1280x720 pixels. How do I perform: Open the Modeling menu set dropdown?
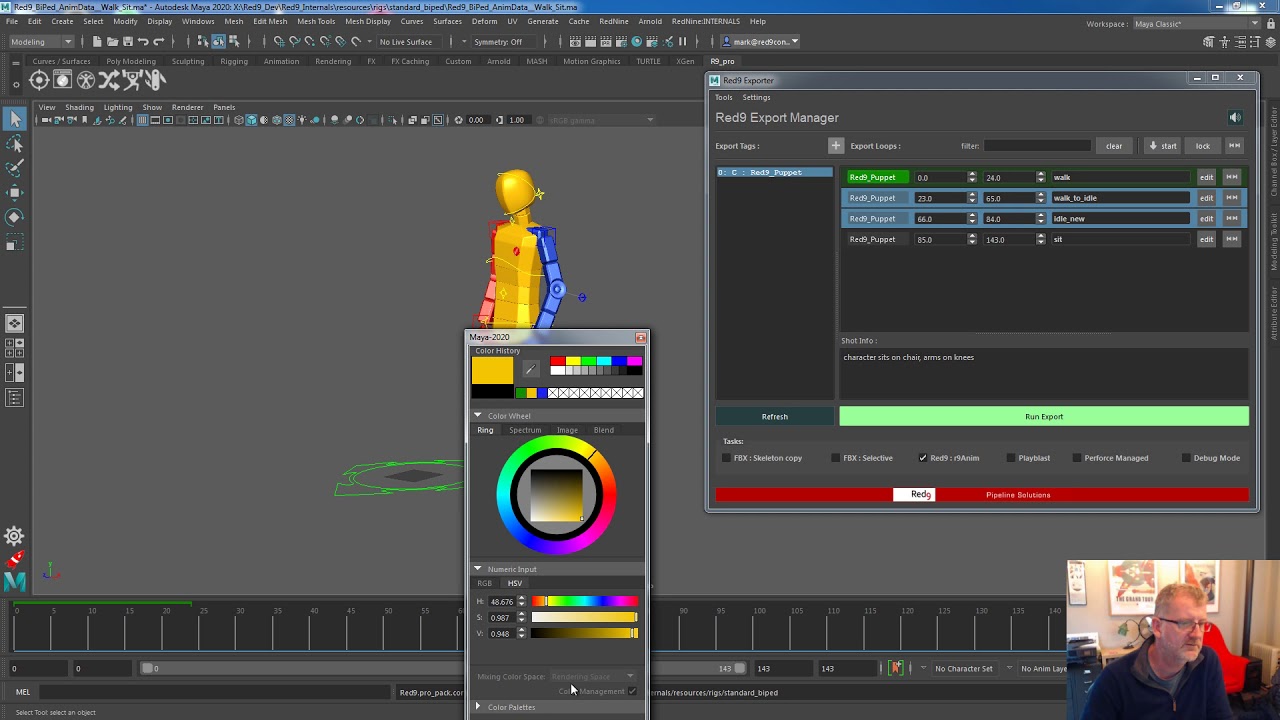tap(41, 42)
